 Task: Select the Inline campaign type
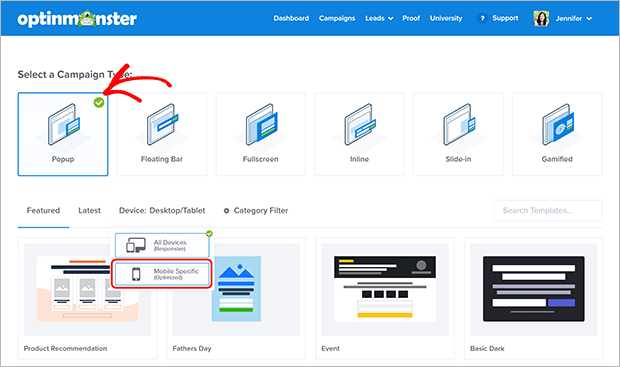click(x=359, y=134)
